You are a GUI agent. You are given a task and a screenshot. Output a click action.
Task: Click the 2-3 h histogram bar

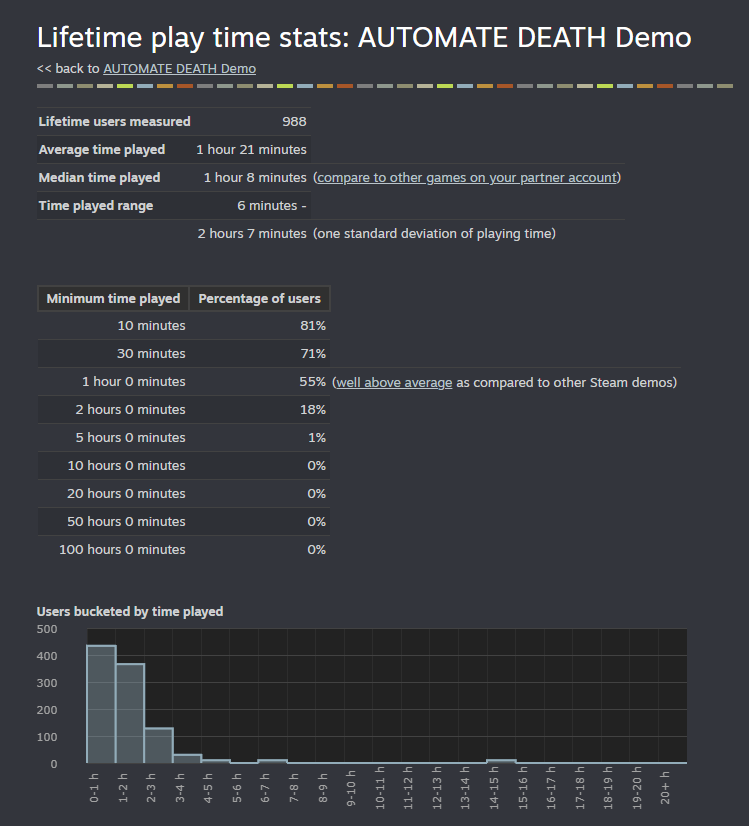(159, 745)
